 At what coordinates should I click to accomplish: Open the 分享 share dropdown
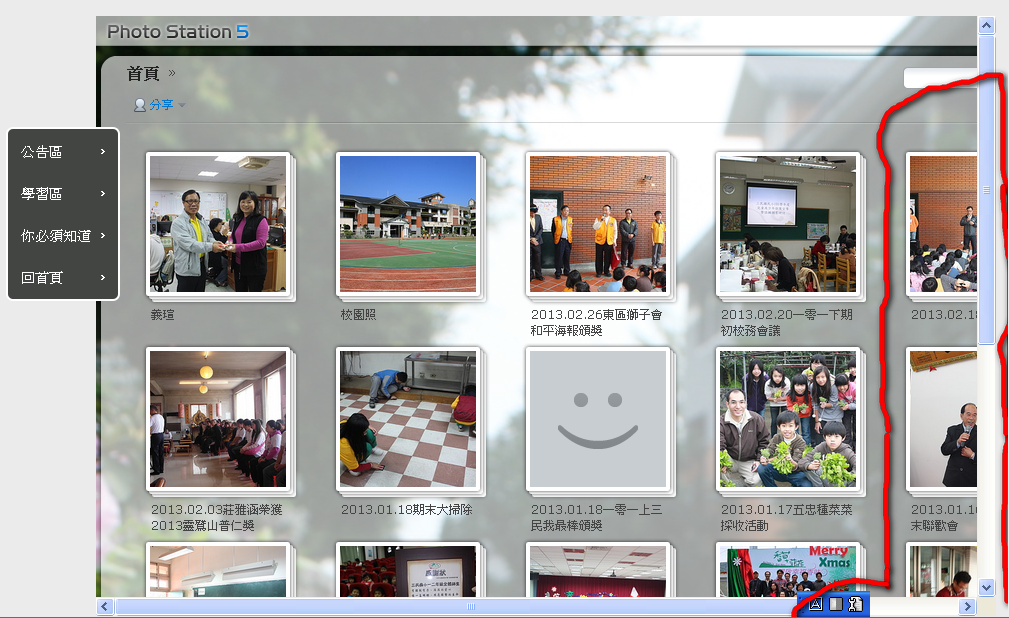pos(160,105)
